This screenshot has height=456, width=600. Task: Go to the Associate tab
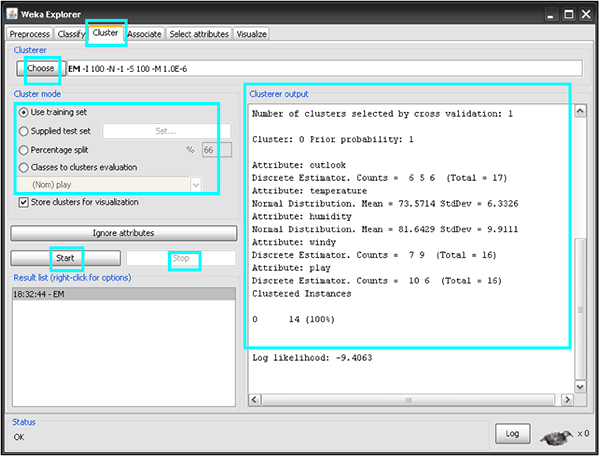pyautogui.click(x=144, y=34)
